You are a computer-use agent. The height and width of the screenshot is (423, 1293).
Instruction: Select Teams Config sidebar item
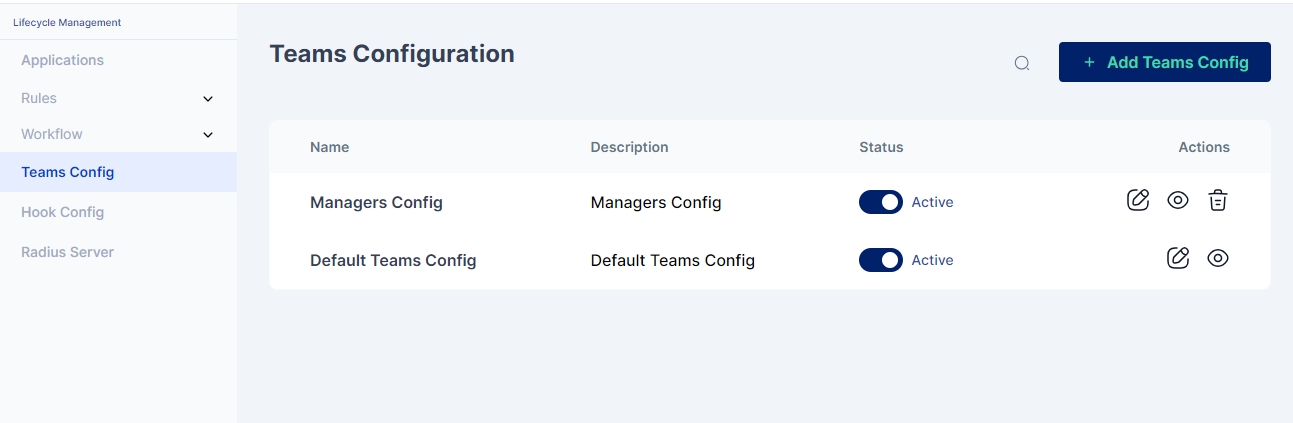pyautogui.click(x=68, y=172)
